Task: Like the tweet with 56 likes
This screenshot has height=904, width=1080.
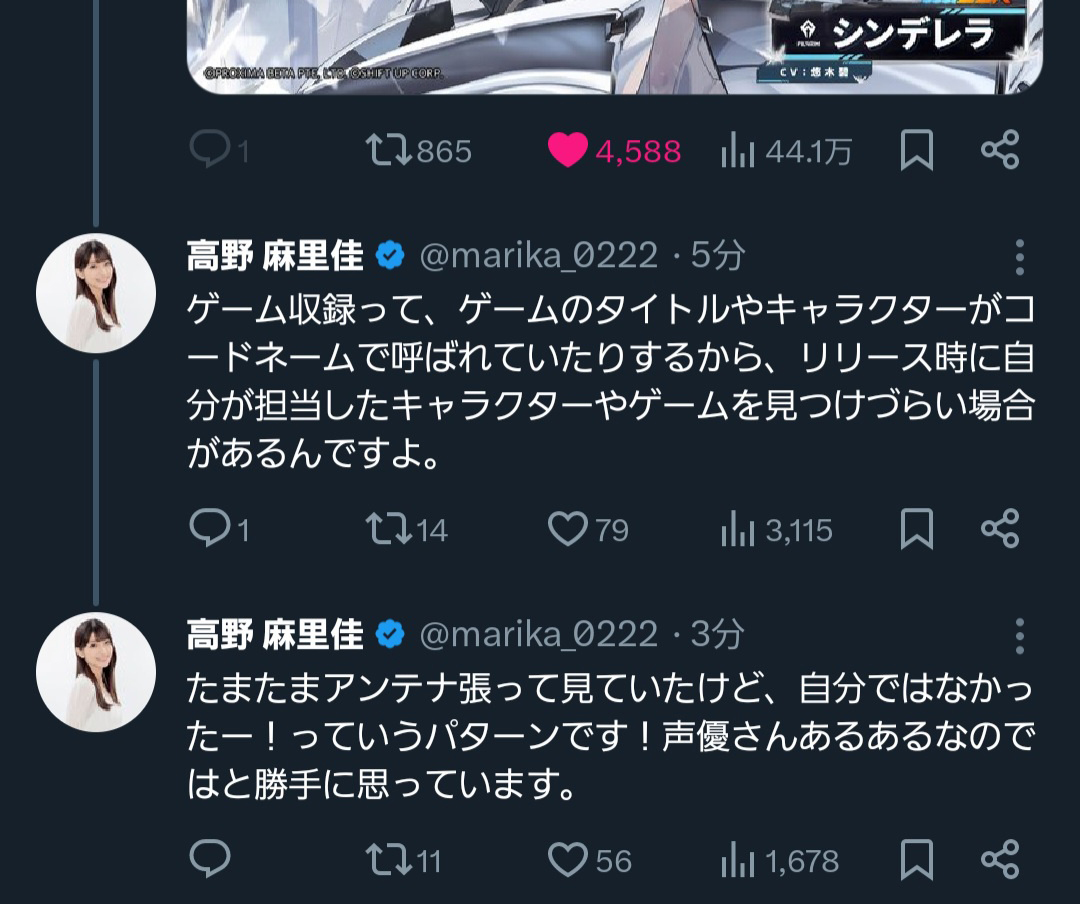Action: (x=568, y=860)
